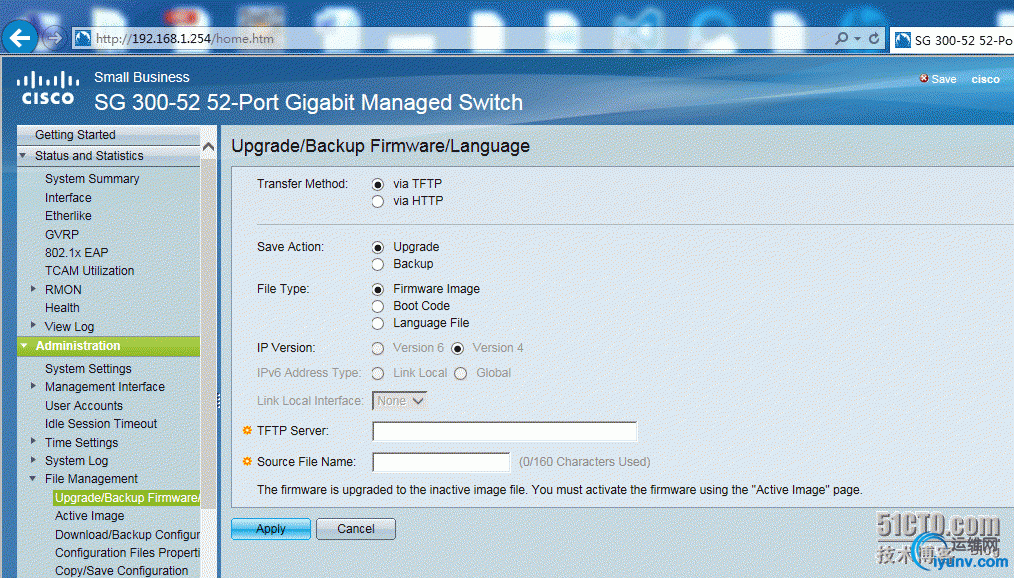Screen dimensions: 1014x578
Task: Click the Apply button
Action: 271,529
